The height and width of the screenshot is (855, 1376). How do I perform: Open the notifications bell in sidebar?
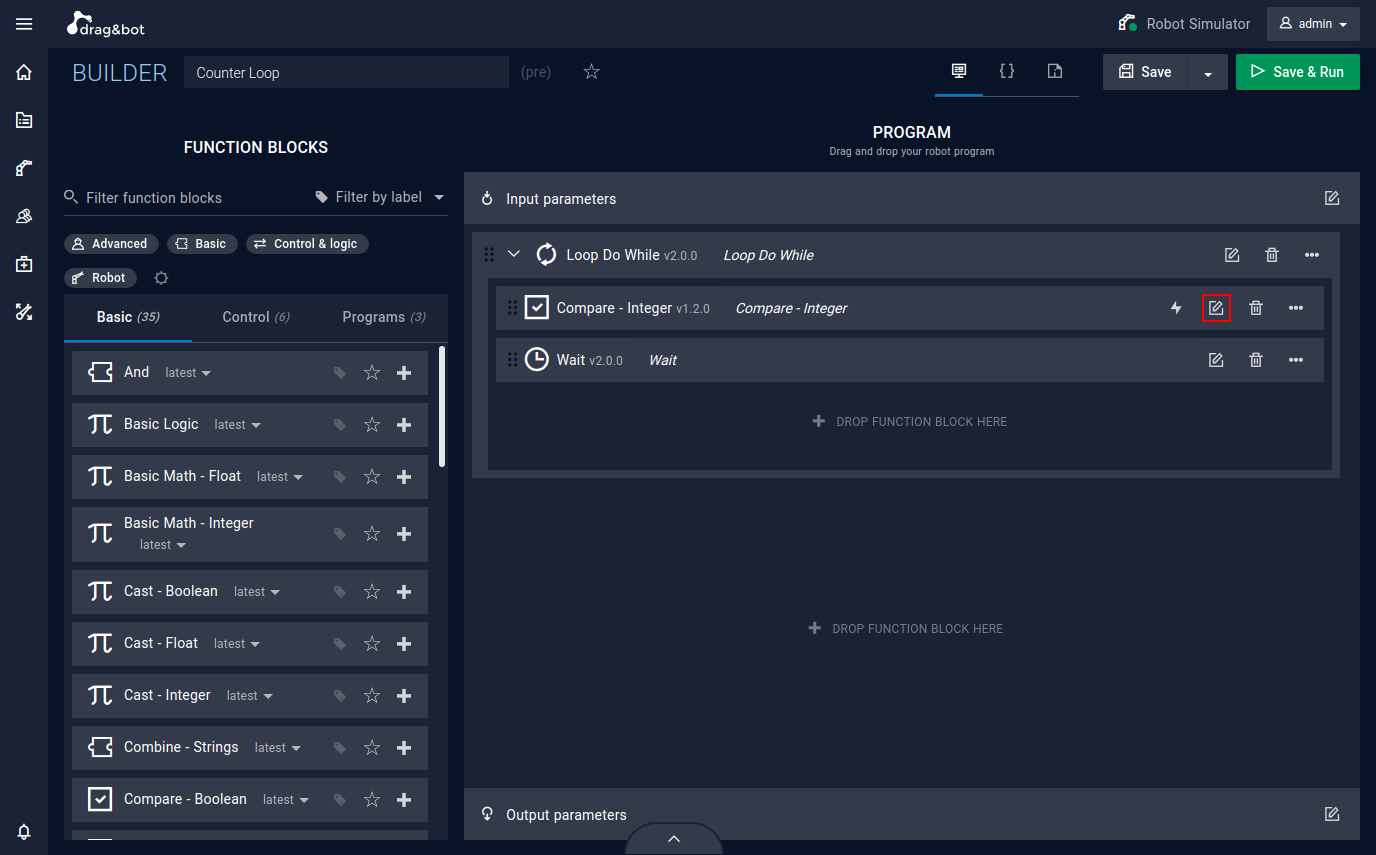tap(24, 831)
